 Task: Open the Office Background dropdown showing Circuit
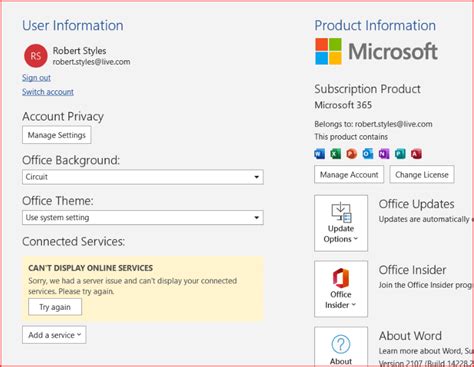(x=143, y=177)
